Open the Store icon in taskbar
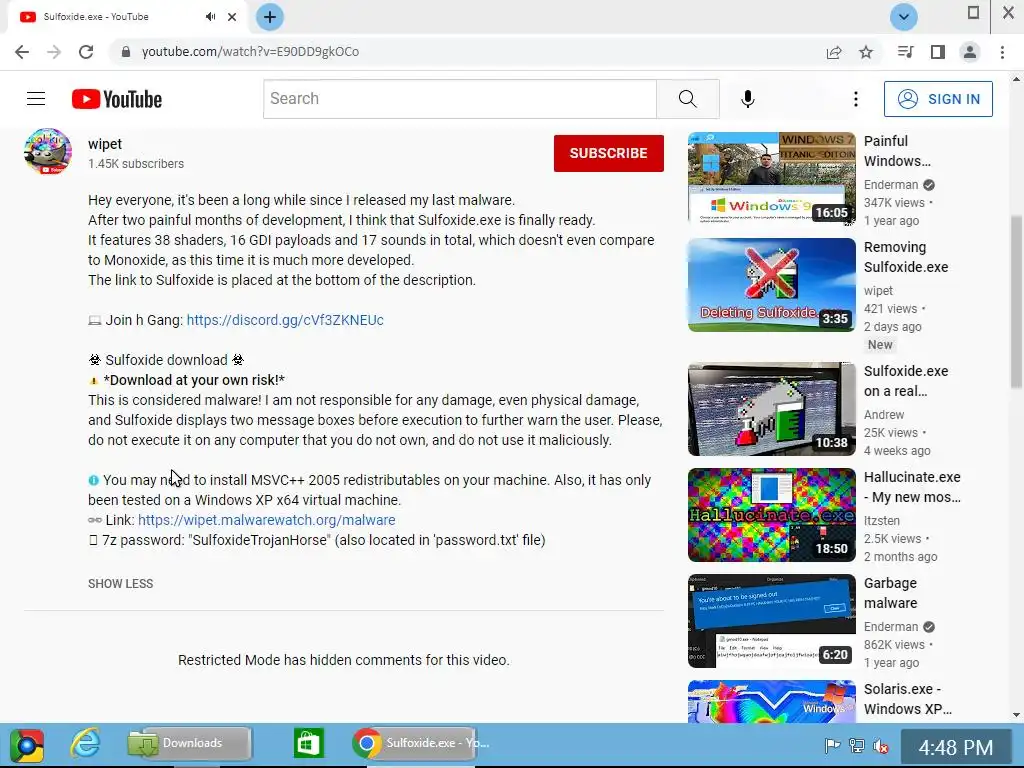 [308, 743]
